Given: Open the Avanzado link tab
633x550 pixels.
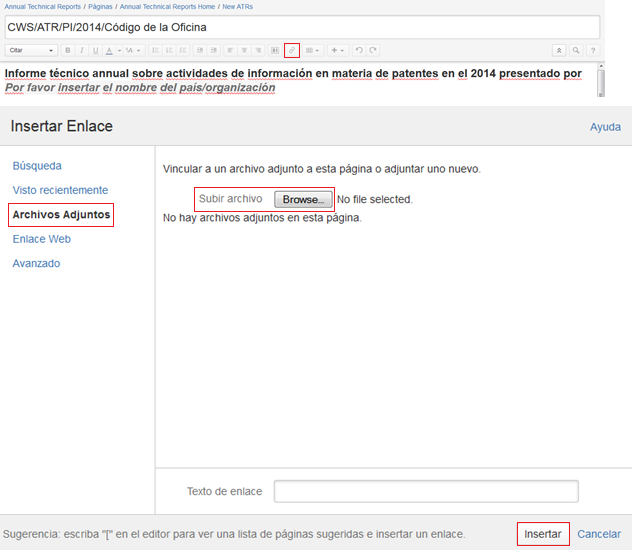Looking at the screenshot, I should click(x=36, y=263).
